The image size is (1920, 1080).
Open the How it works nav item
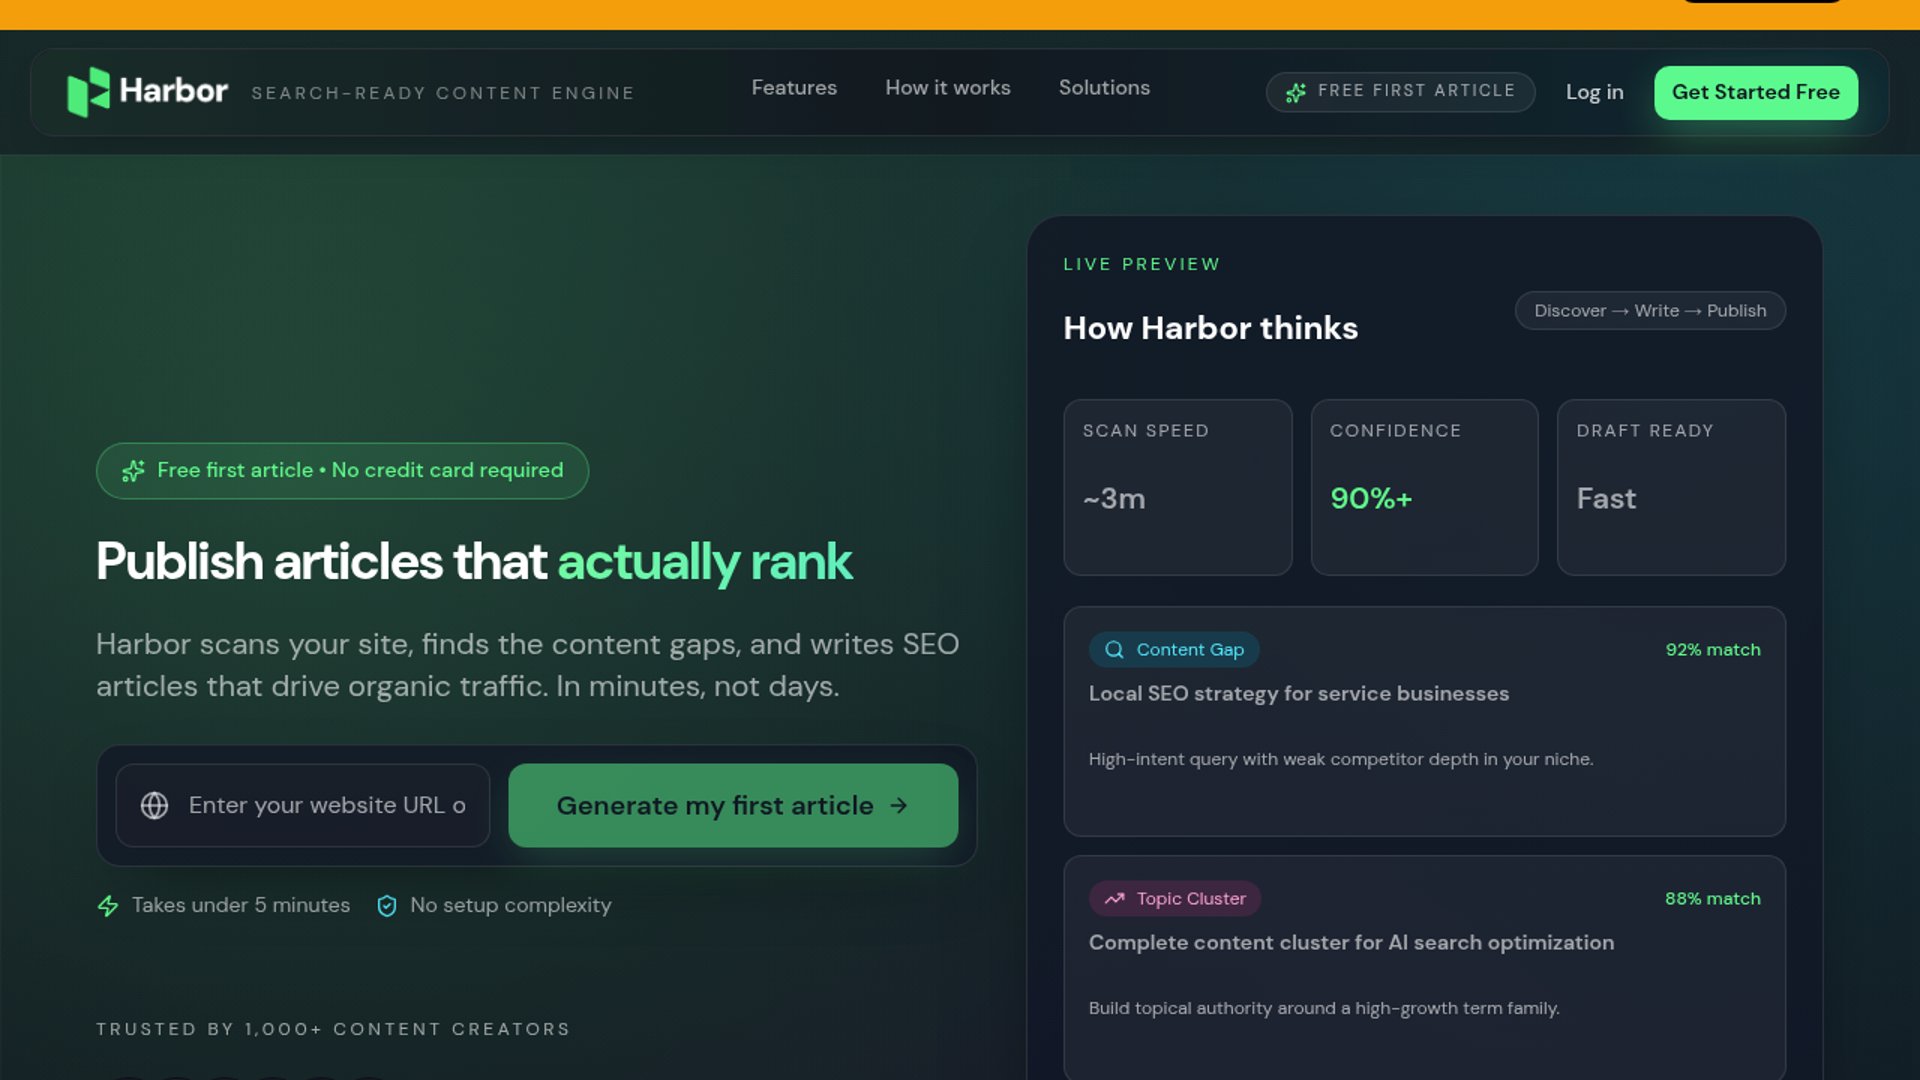947,88
